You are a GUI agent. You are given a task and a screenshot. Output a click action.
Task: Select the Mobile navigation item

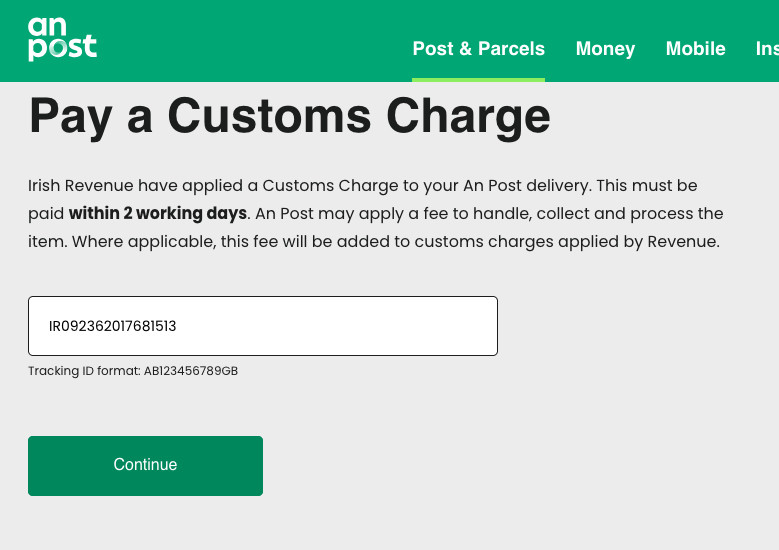tap(695, 48)
